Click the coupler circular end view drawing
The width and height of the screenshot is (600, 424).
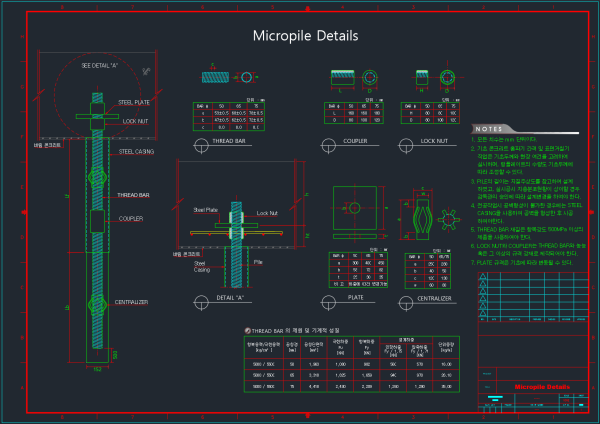pyautogui.click(x=370, y=77)
